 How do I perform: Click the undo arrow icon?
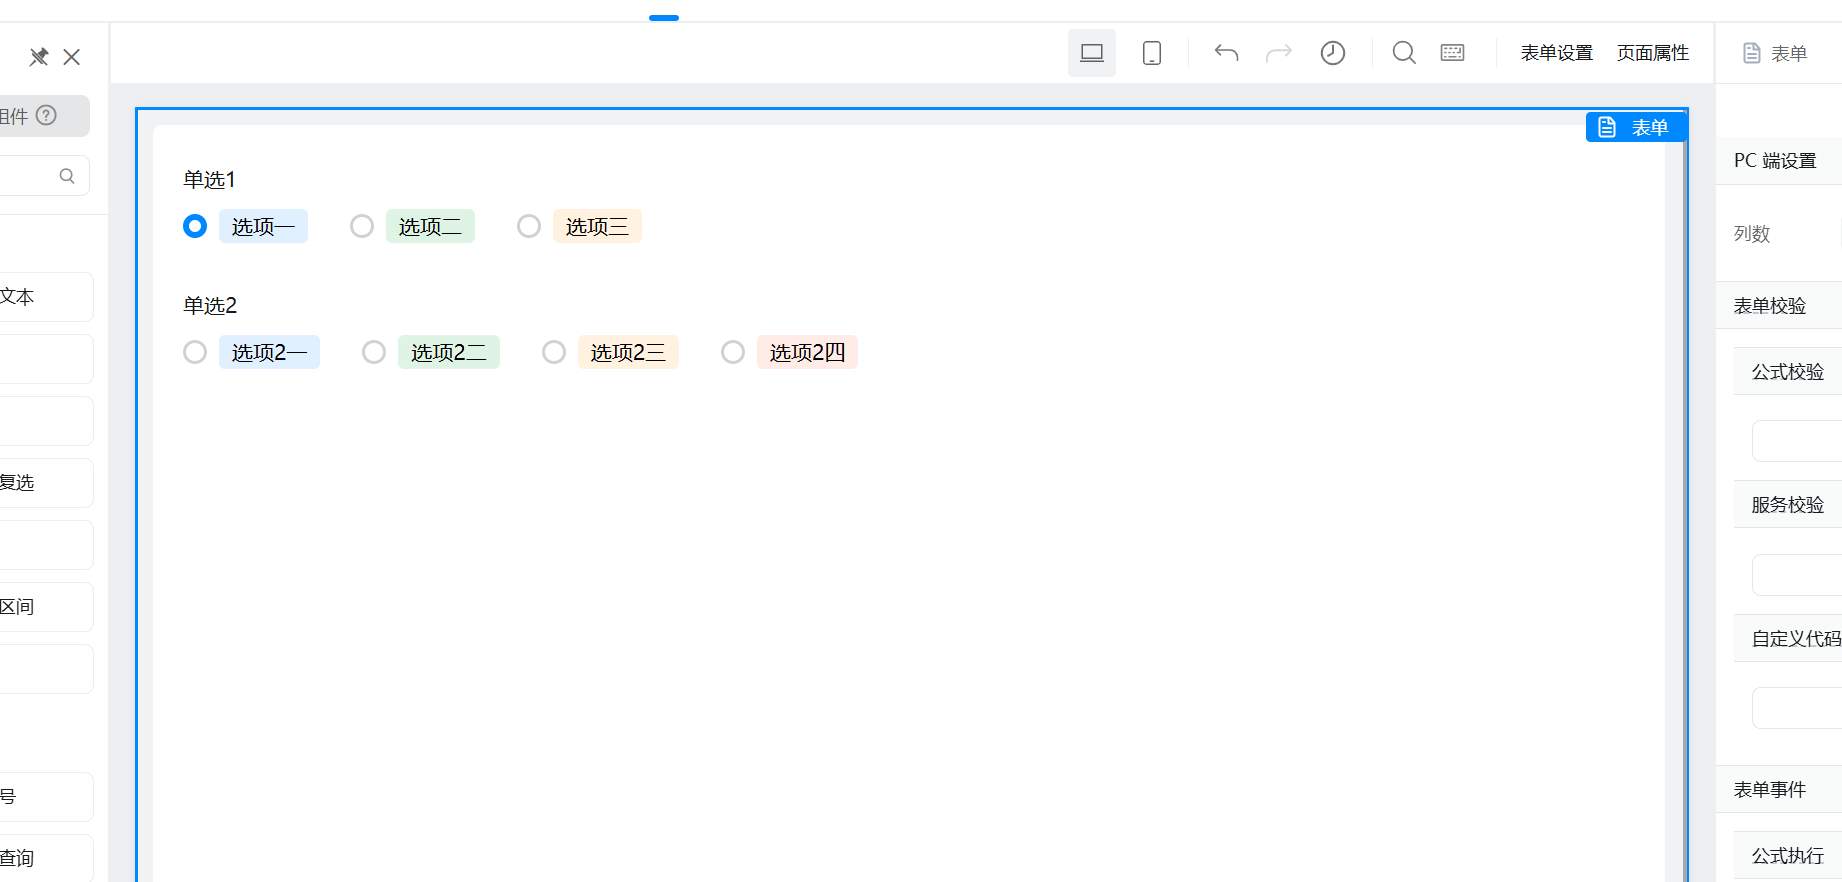[x=1226, y=53]
